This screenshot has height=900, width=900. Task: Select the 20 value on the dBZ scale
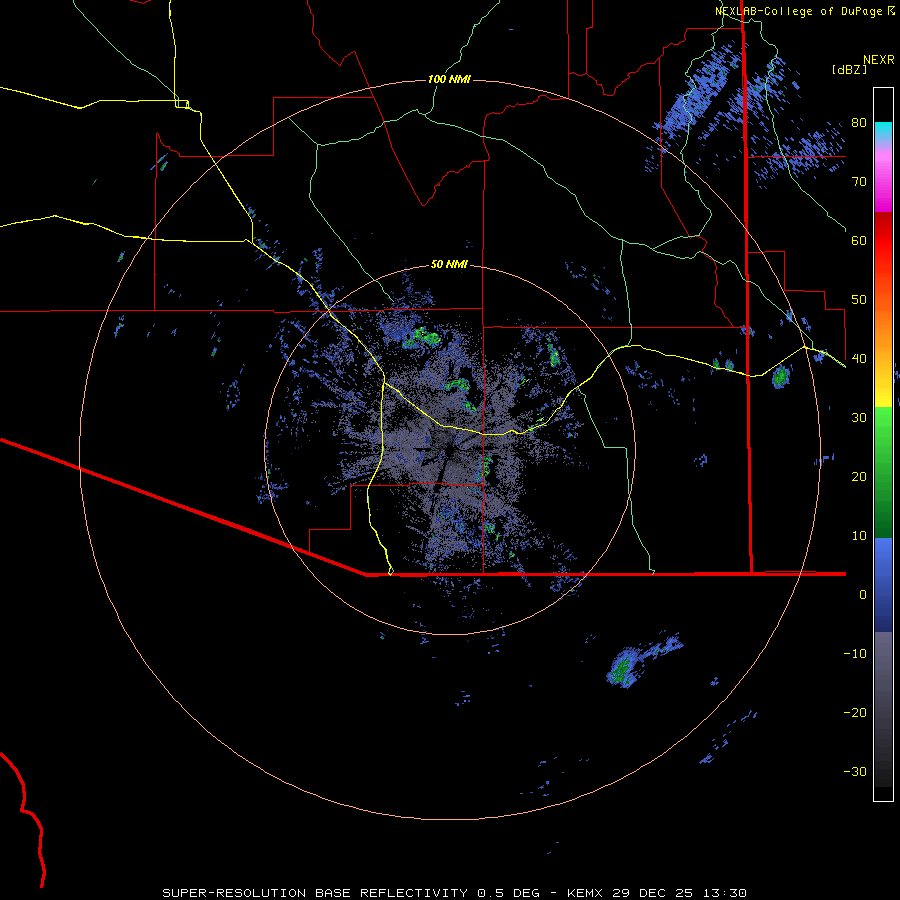[859, 477]
